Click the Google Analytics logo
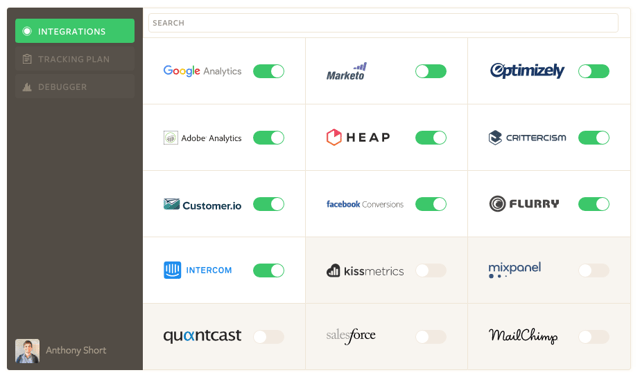Image resolution: width=640 pixels, height=377 pixels. click(x=202, y=71)
